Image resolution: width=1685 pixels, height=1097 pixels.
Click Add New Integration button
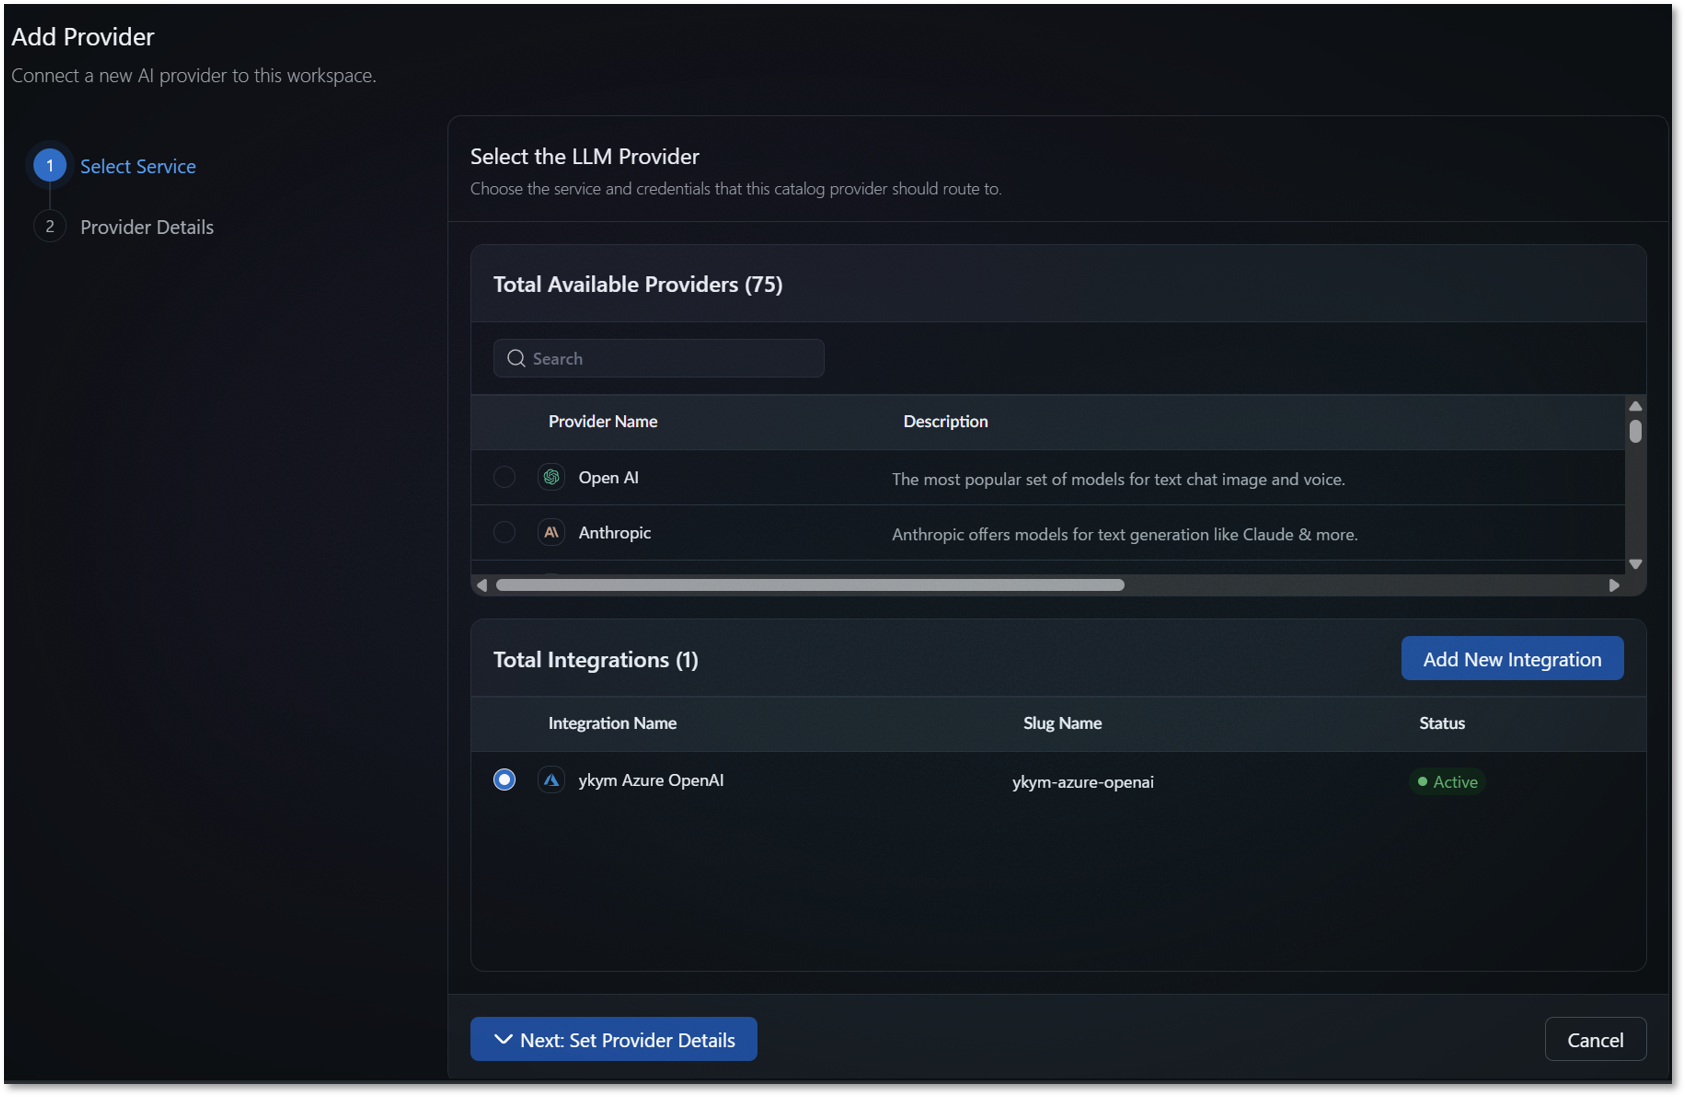tap(1512, 659)
